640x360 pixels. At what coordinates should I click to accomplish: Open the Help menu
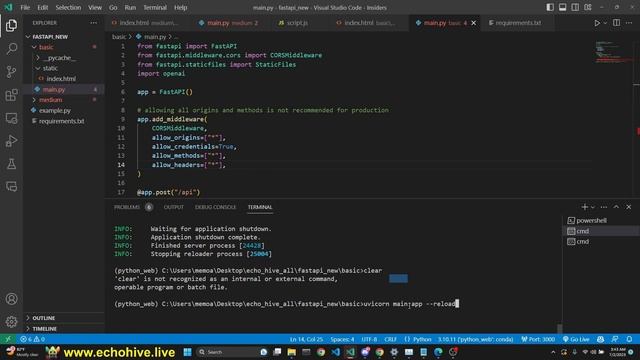(x=180, y=7)
